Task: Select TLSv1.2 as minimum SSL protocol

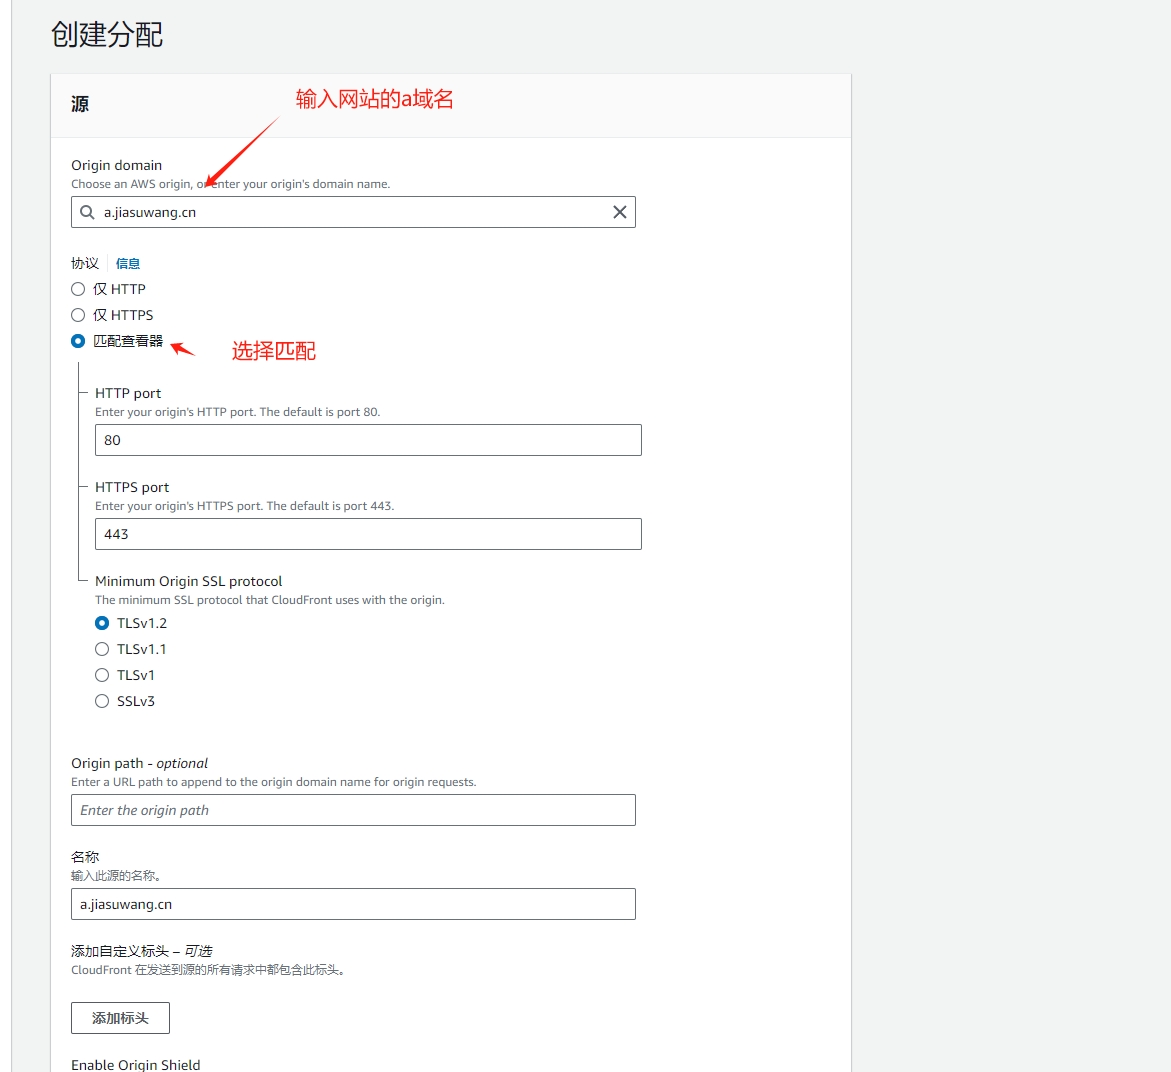Action: tap(102, 623)
